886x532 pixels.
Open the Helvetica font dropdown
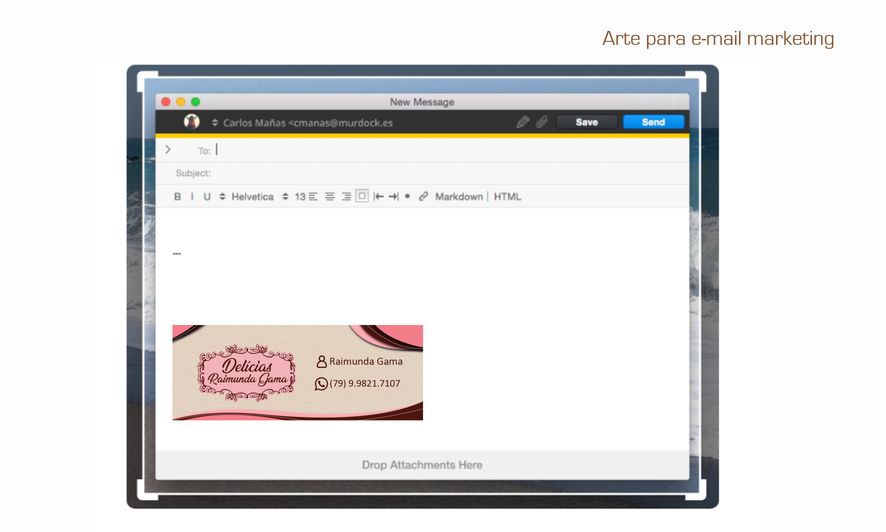[252, 197]
